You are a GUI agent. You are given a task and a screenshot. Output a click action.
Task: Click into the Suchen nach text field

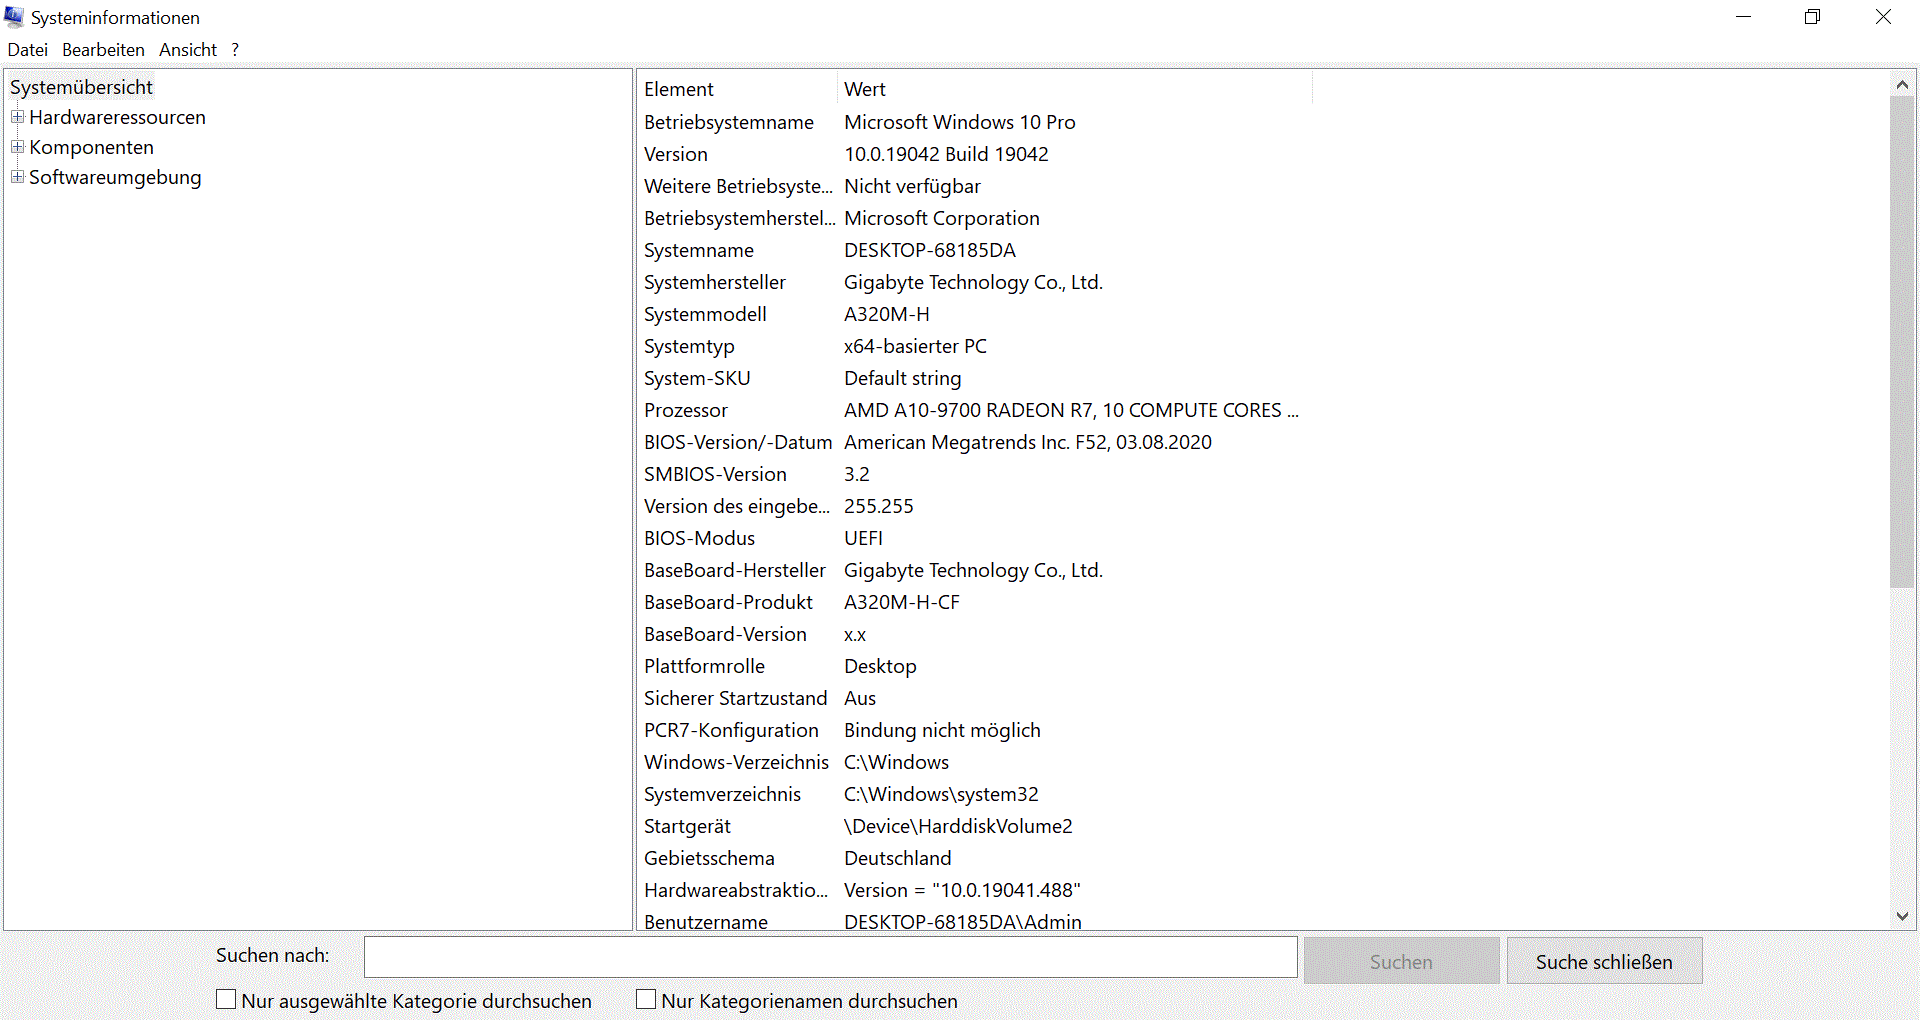830,957
